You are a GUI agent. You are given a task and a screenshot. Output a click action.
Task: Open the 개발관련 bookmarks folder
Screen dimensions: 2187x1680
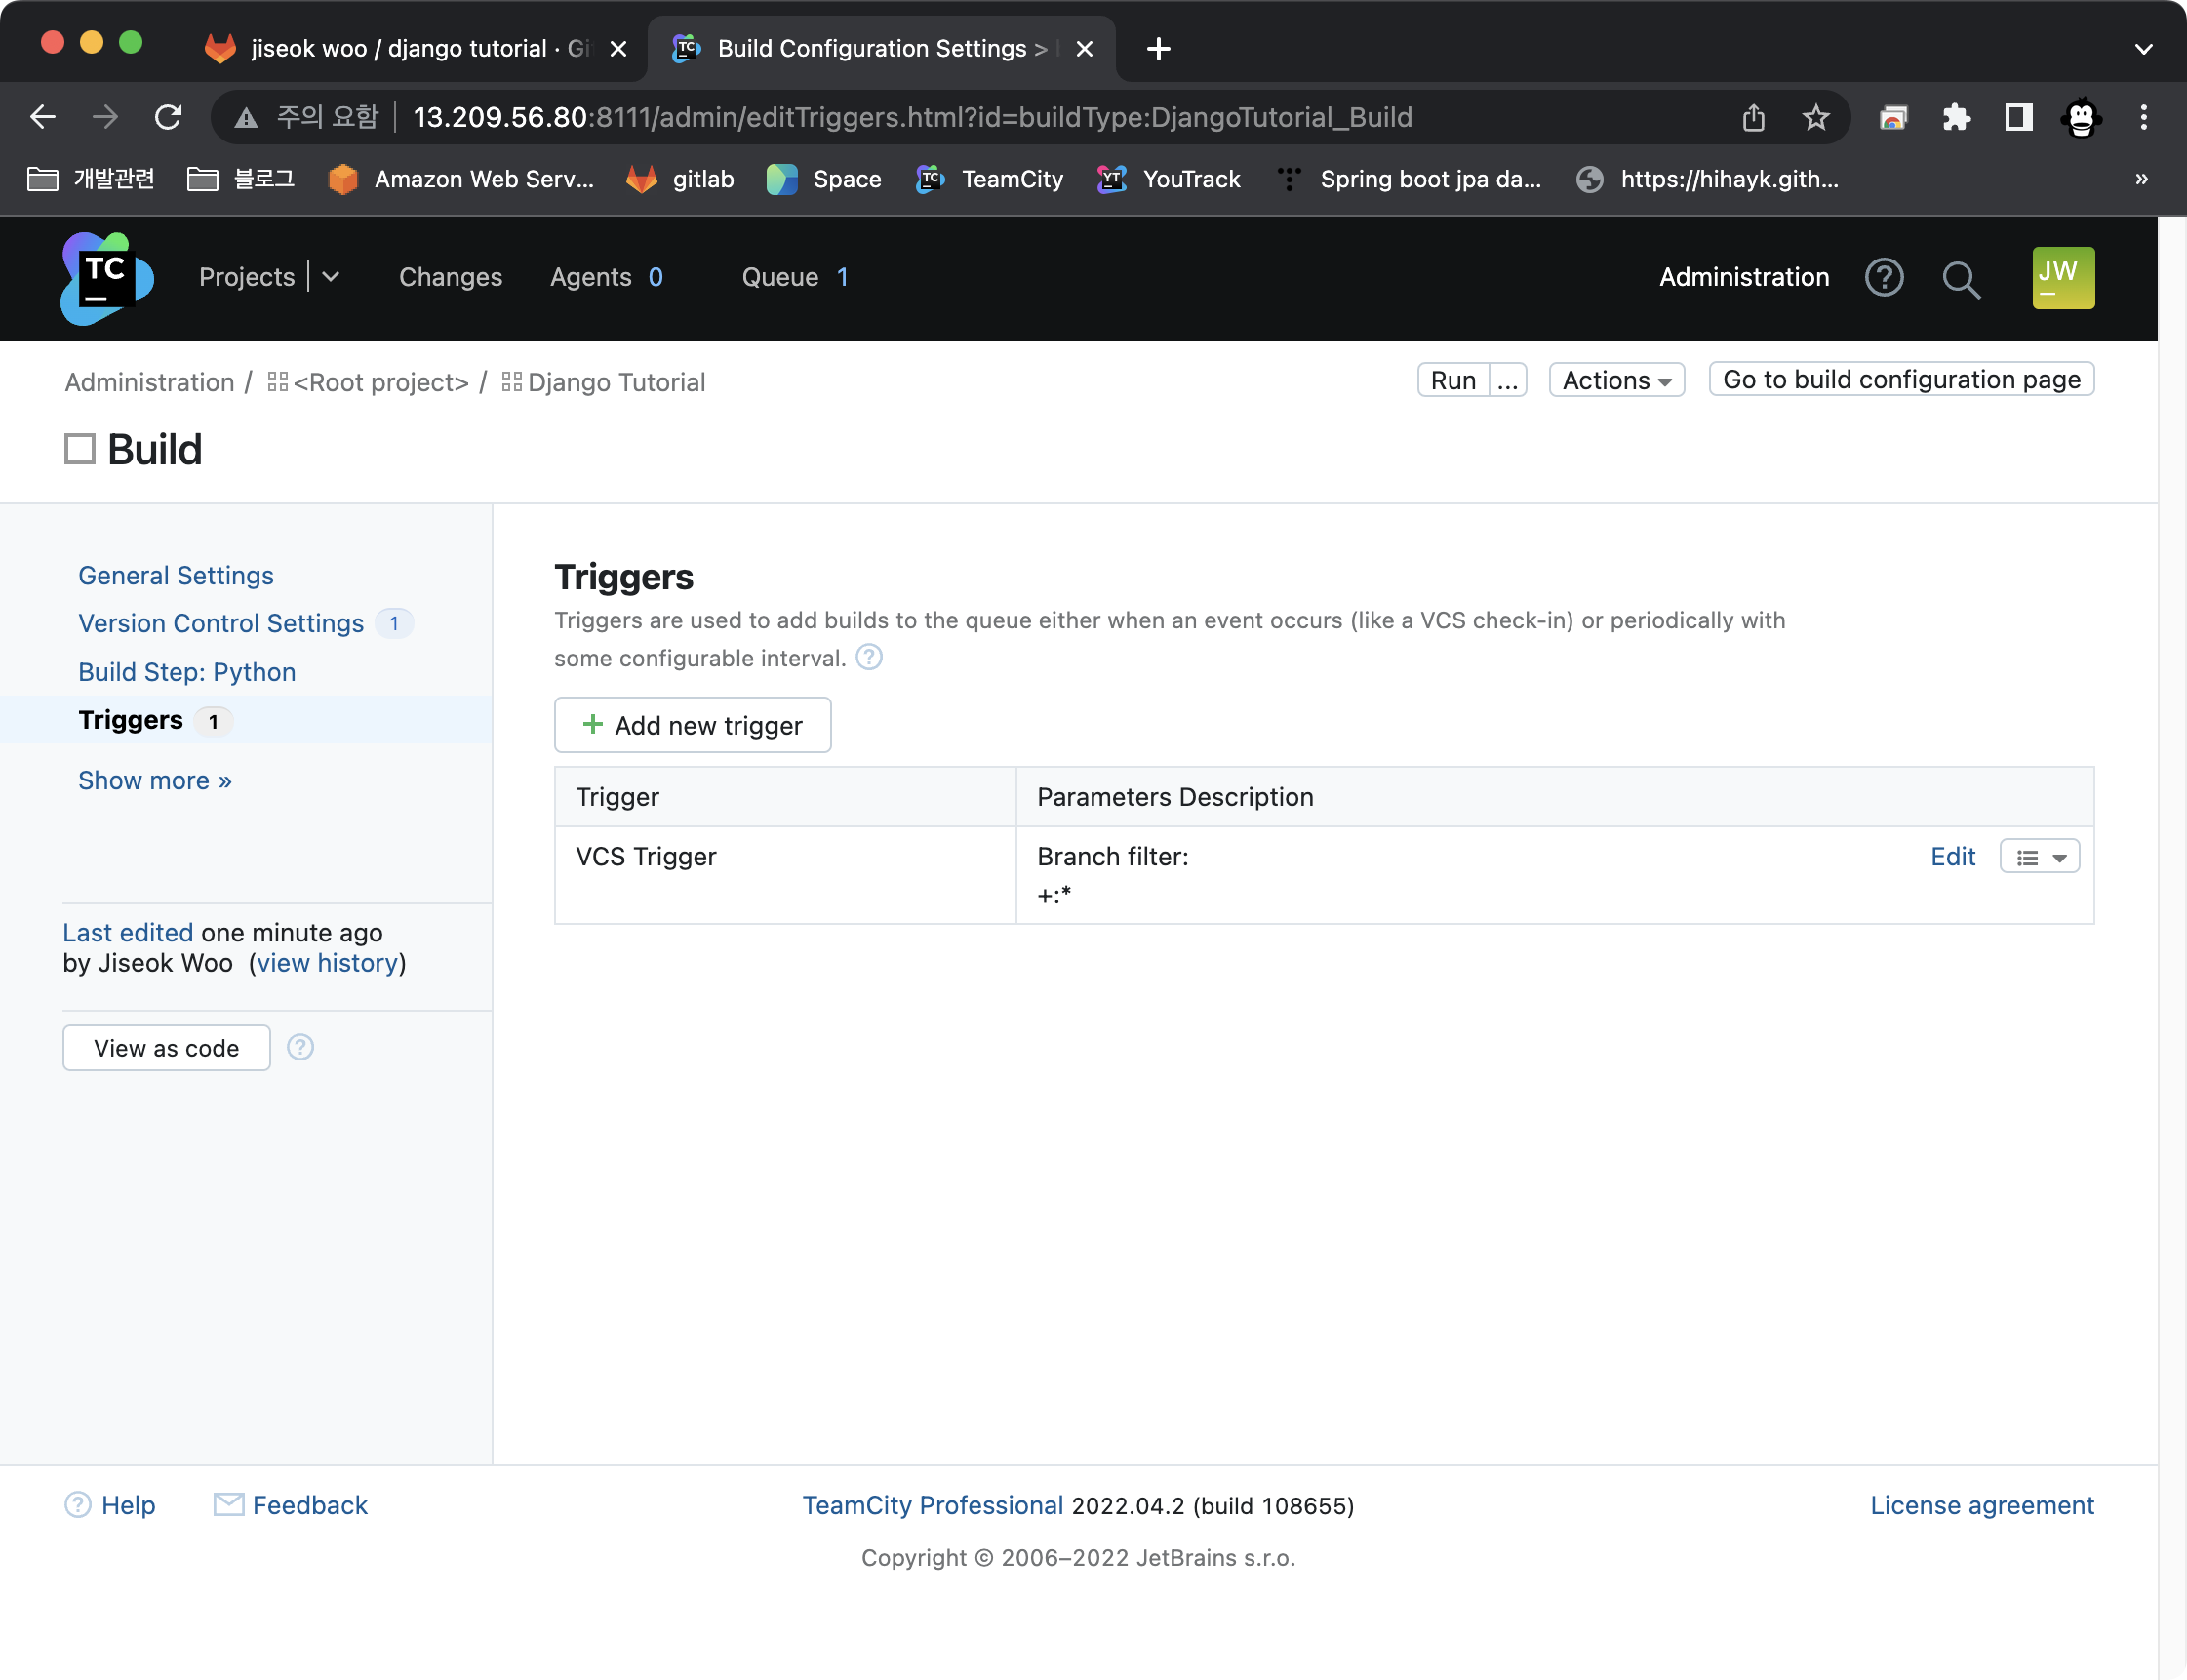tap(91, 179)
